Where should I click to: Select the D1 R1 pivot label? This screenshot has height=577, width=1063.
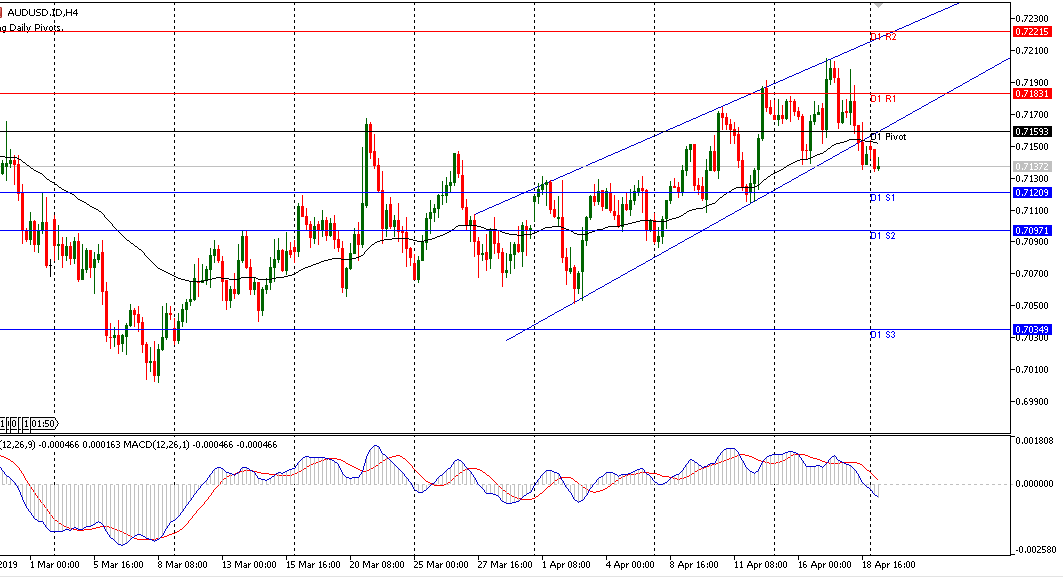coord(883,98)
